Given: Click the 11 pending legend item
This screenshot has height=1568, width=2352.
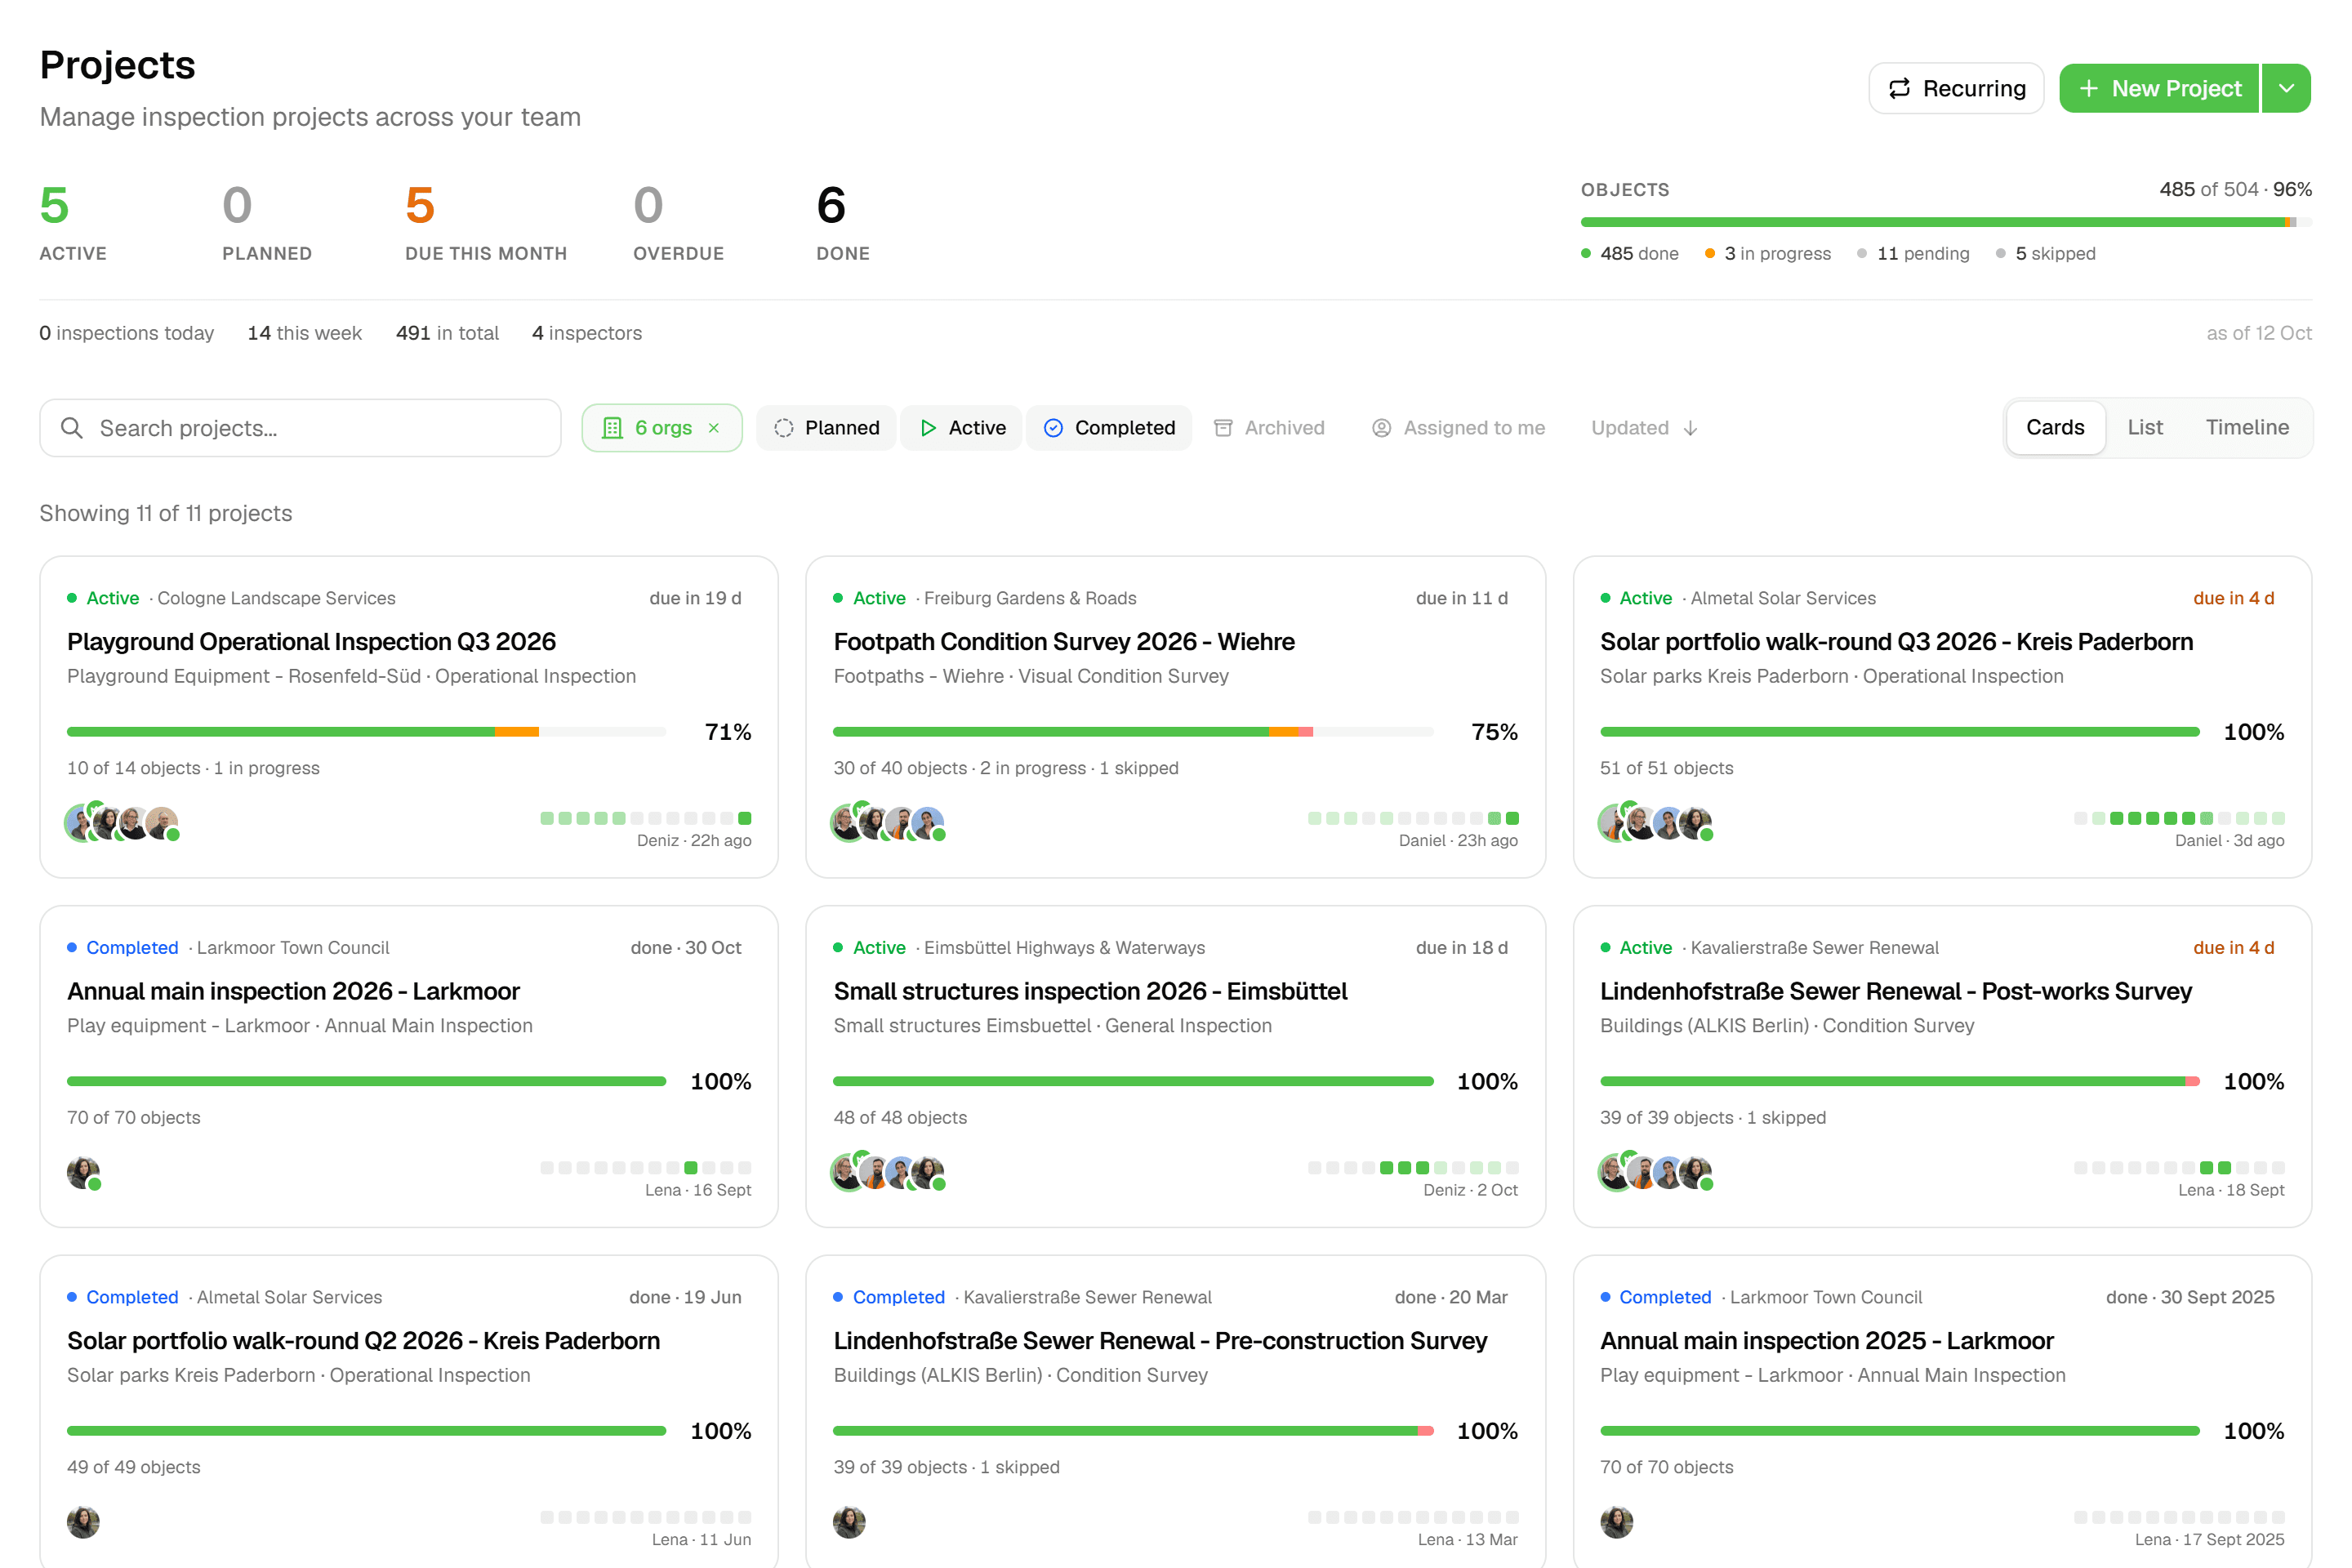Looking at the screenshot, I should (x=1913, y=254).
